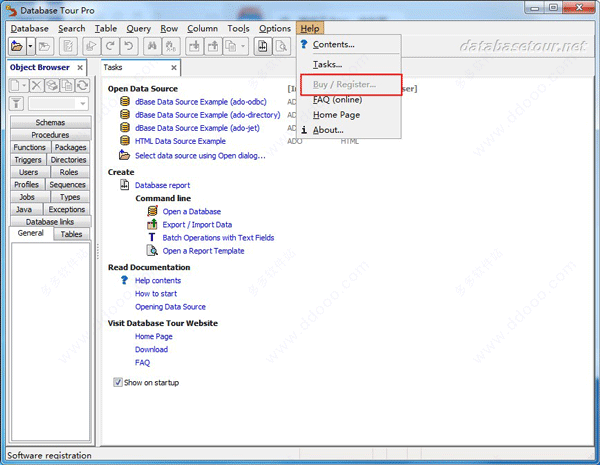Click the Database report link under Create

point(162,185)
